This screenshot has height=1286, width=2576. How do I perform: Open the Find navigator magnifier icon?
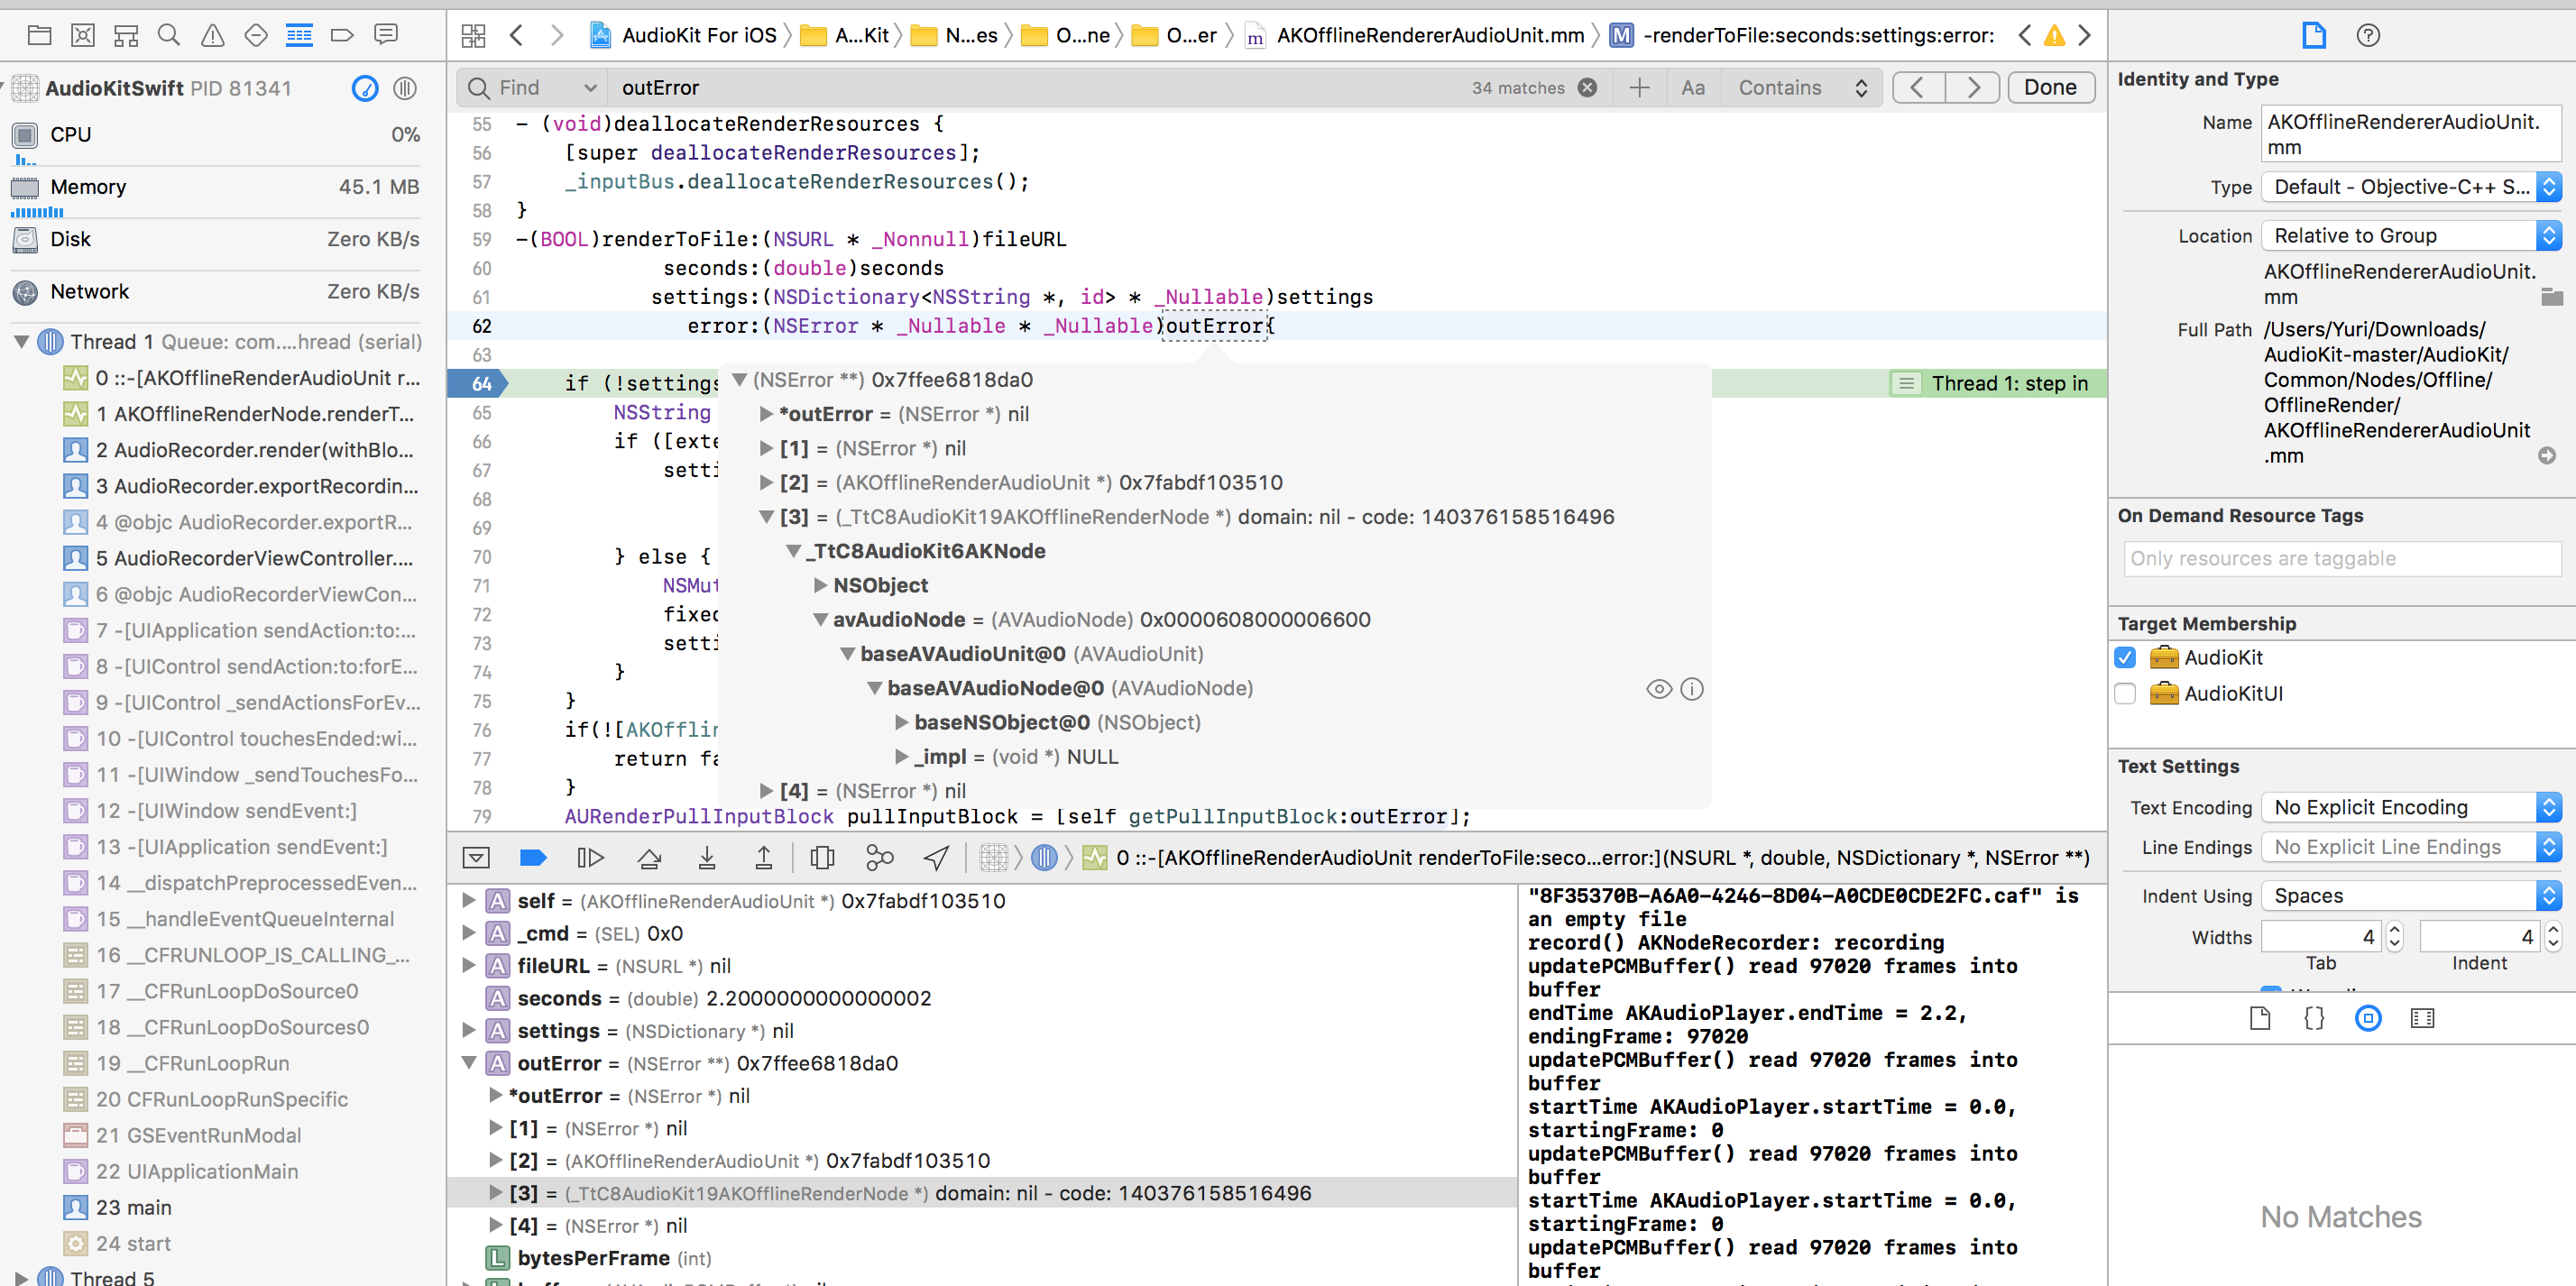[x=169, y=36]
